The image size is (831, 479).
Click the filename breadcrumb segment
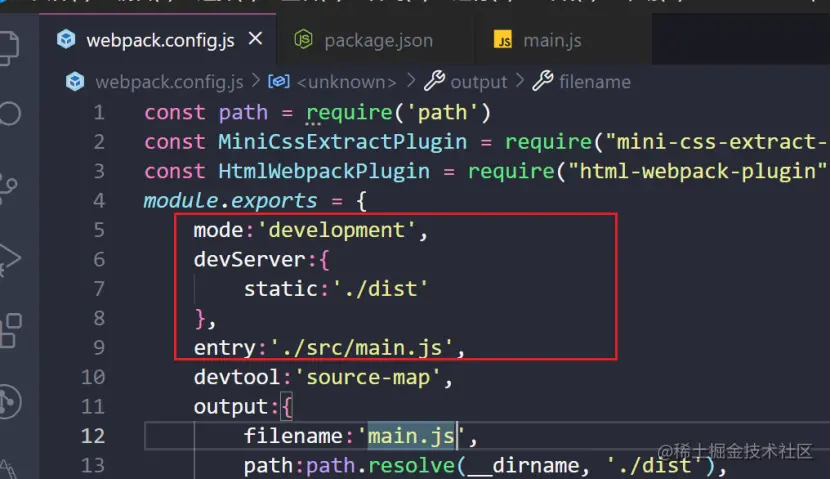tap(595, 82)
